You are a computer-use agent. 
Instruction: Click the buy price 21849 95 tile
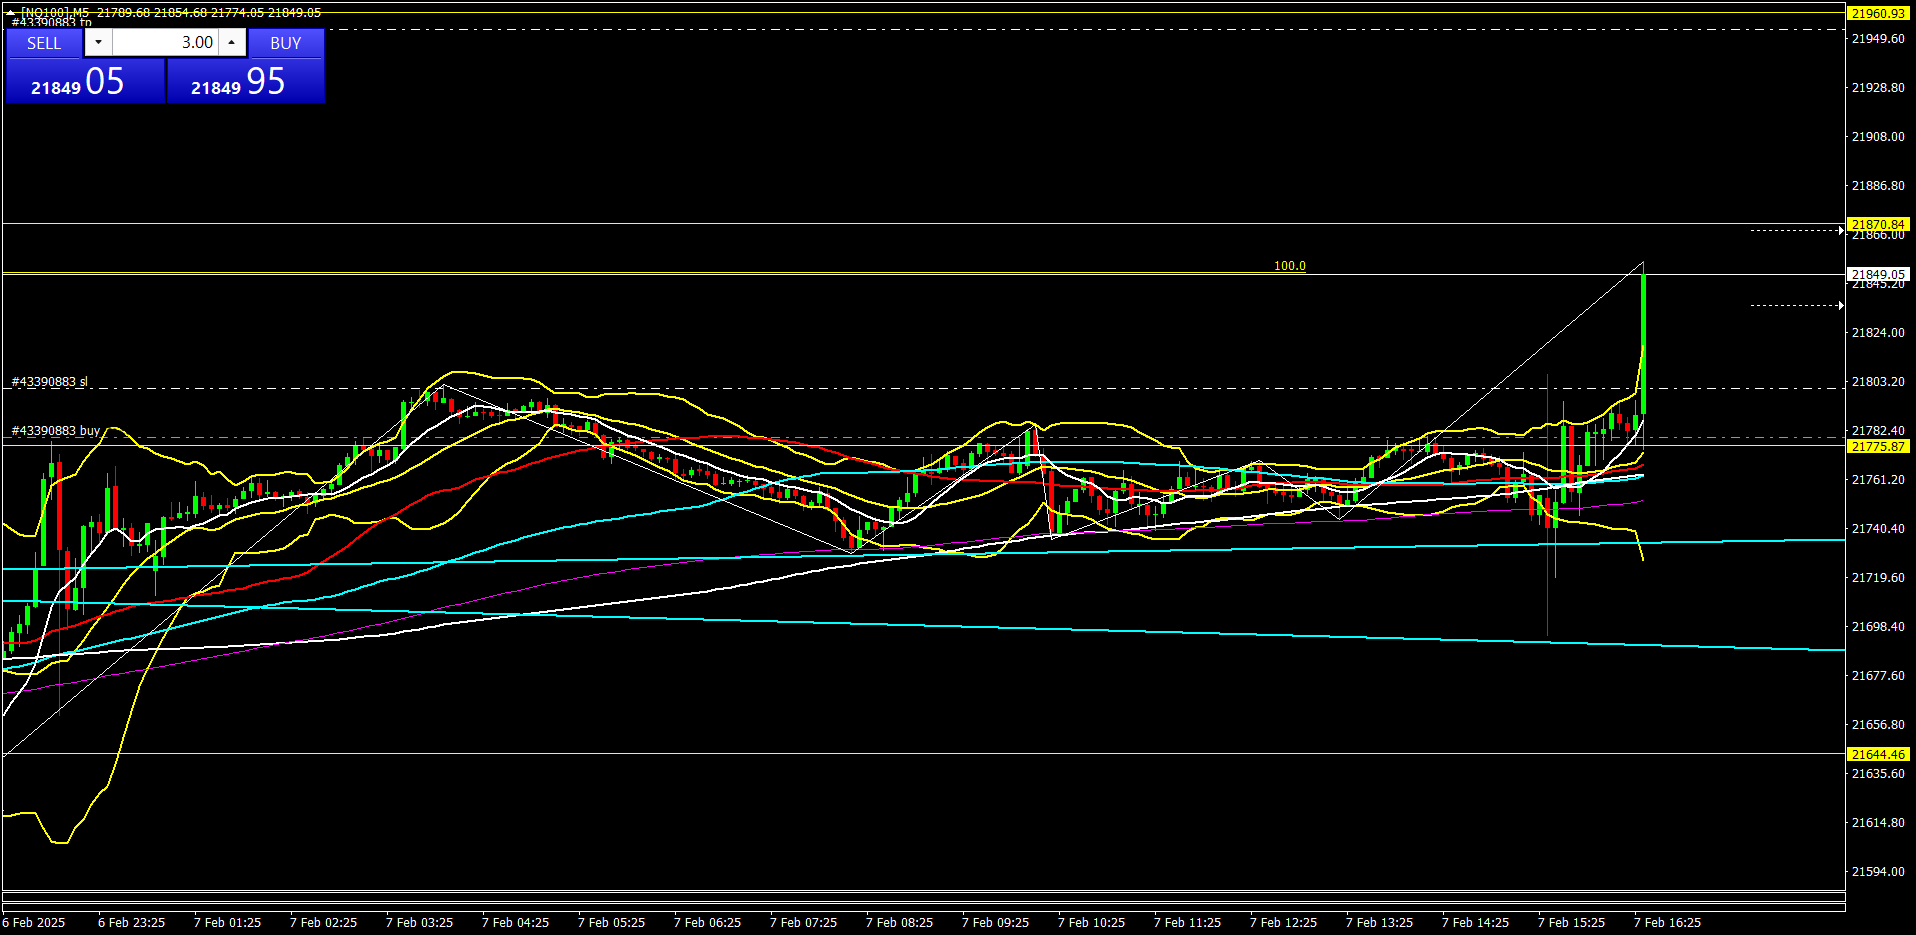pos(246,81)
